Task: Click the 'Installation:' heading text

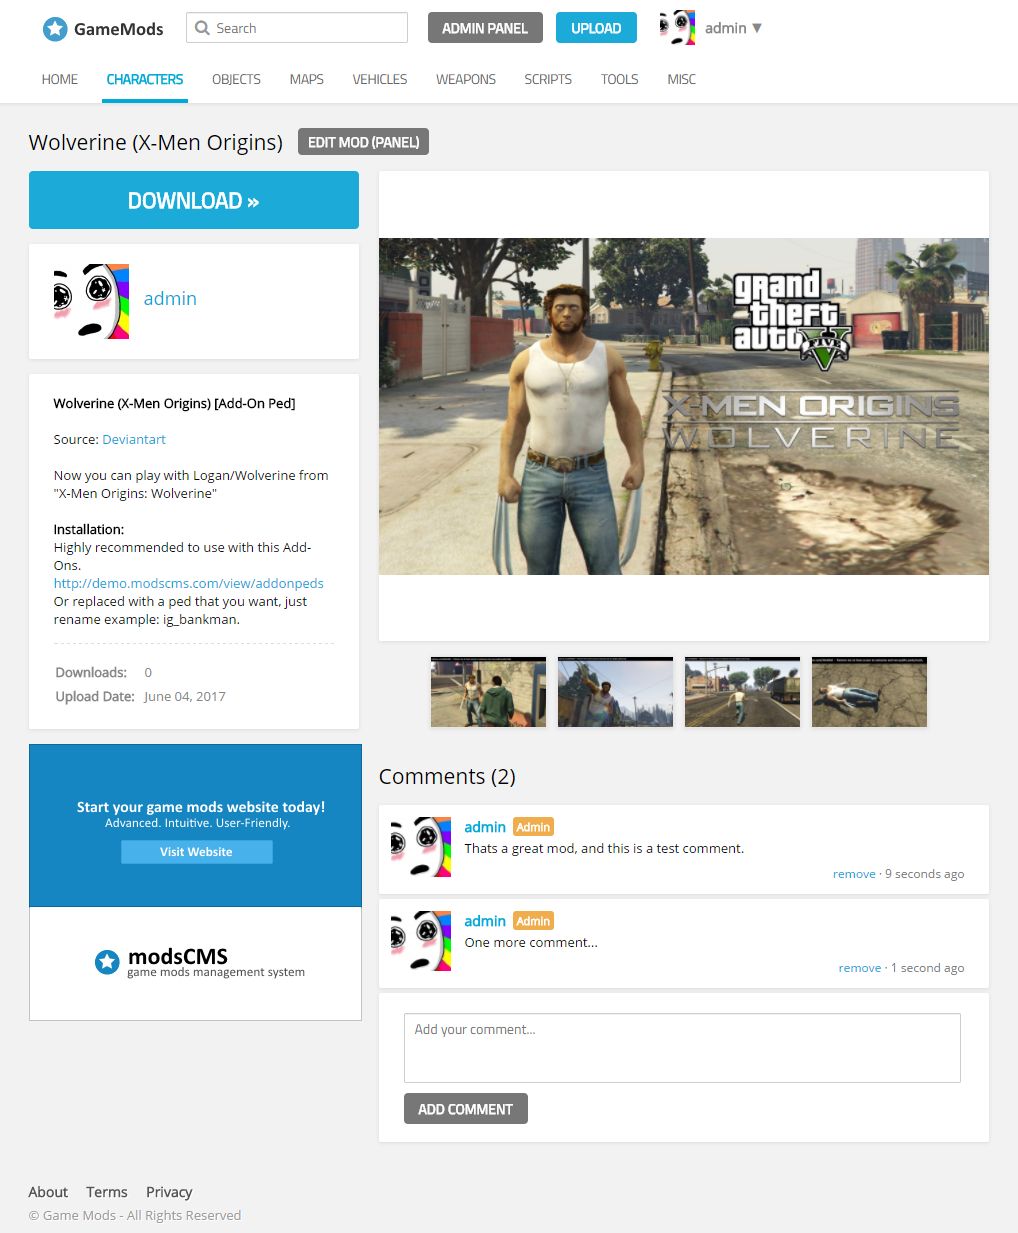Action: pyautogui.click(x=89, y=529)
